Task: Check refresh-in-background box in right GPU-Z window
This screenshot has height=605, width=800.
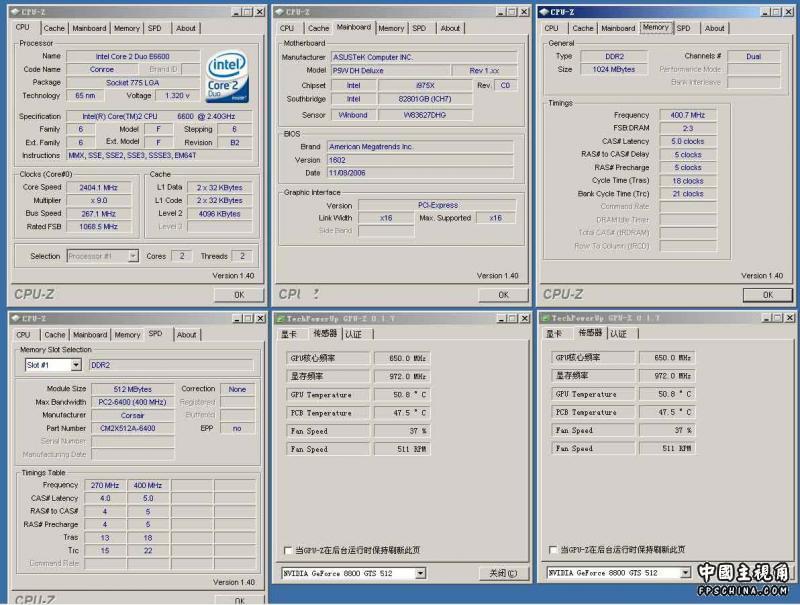Action: [x=553, y=549]
